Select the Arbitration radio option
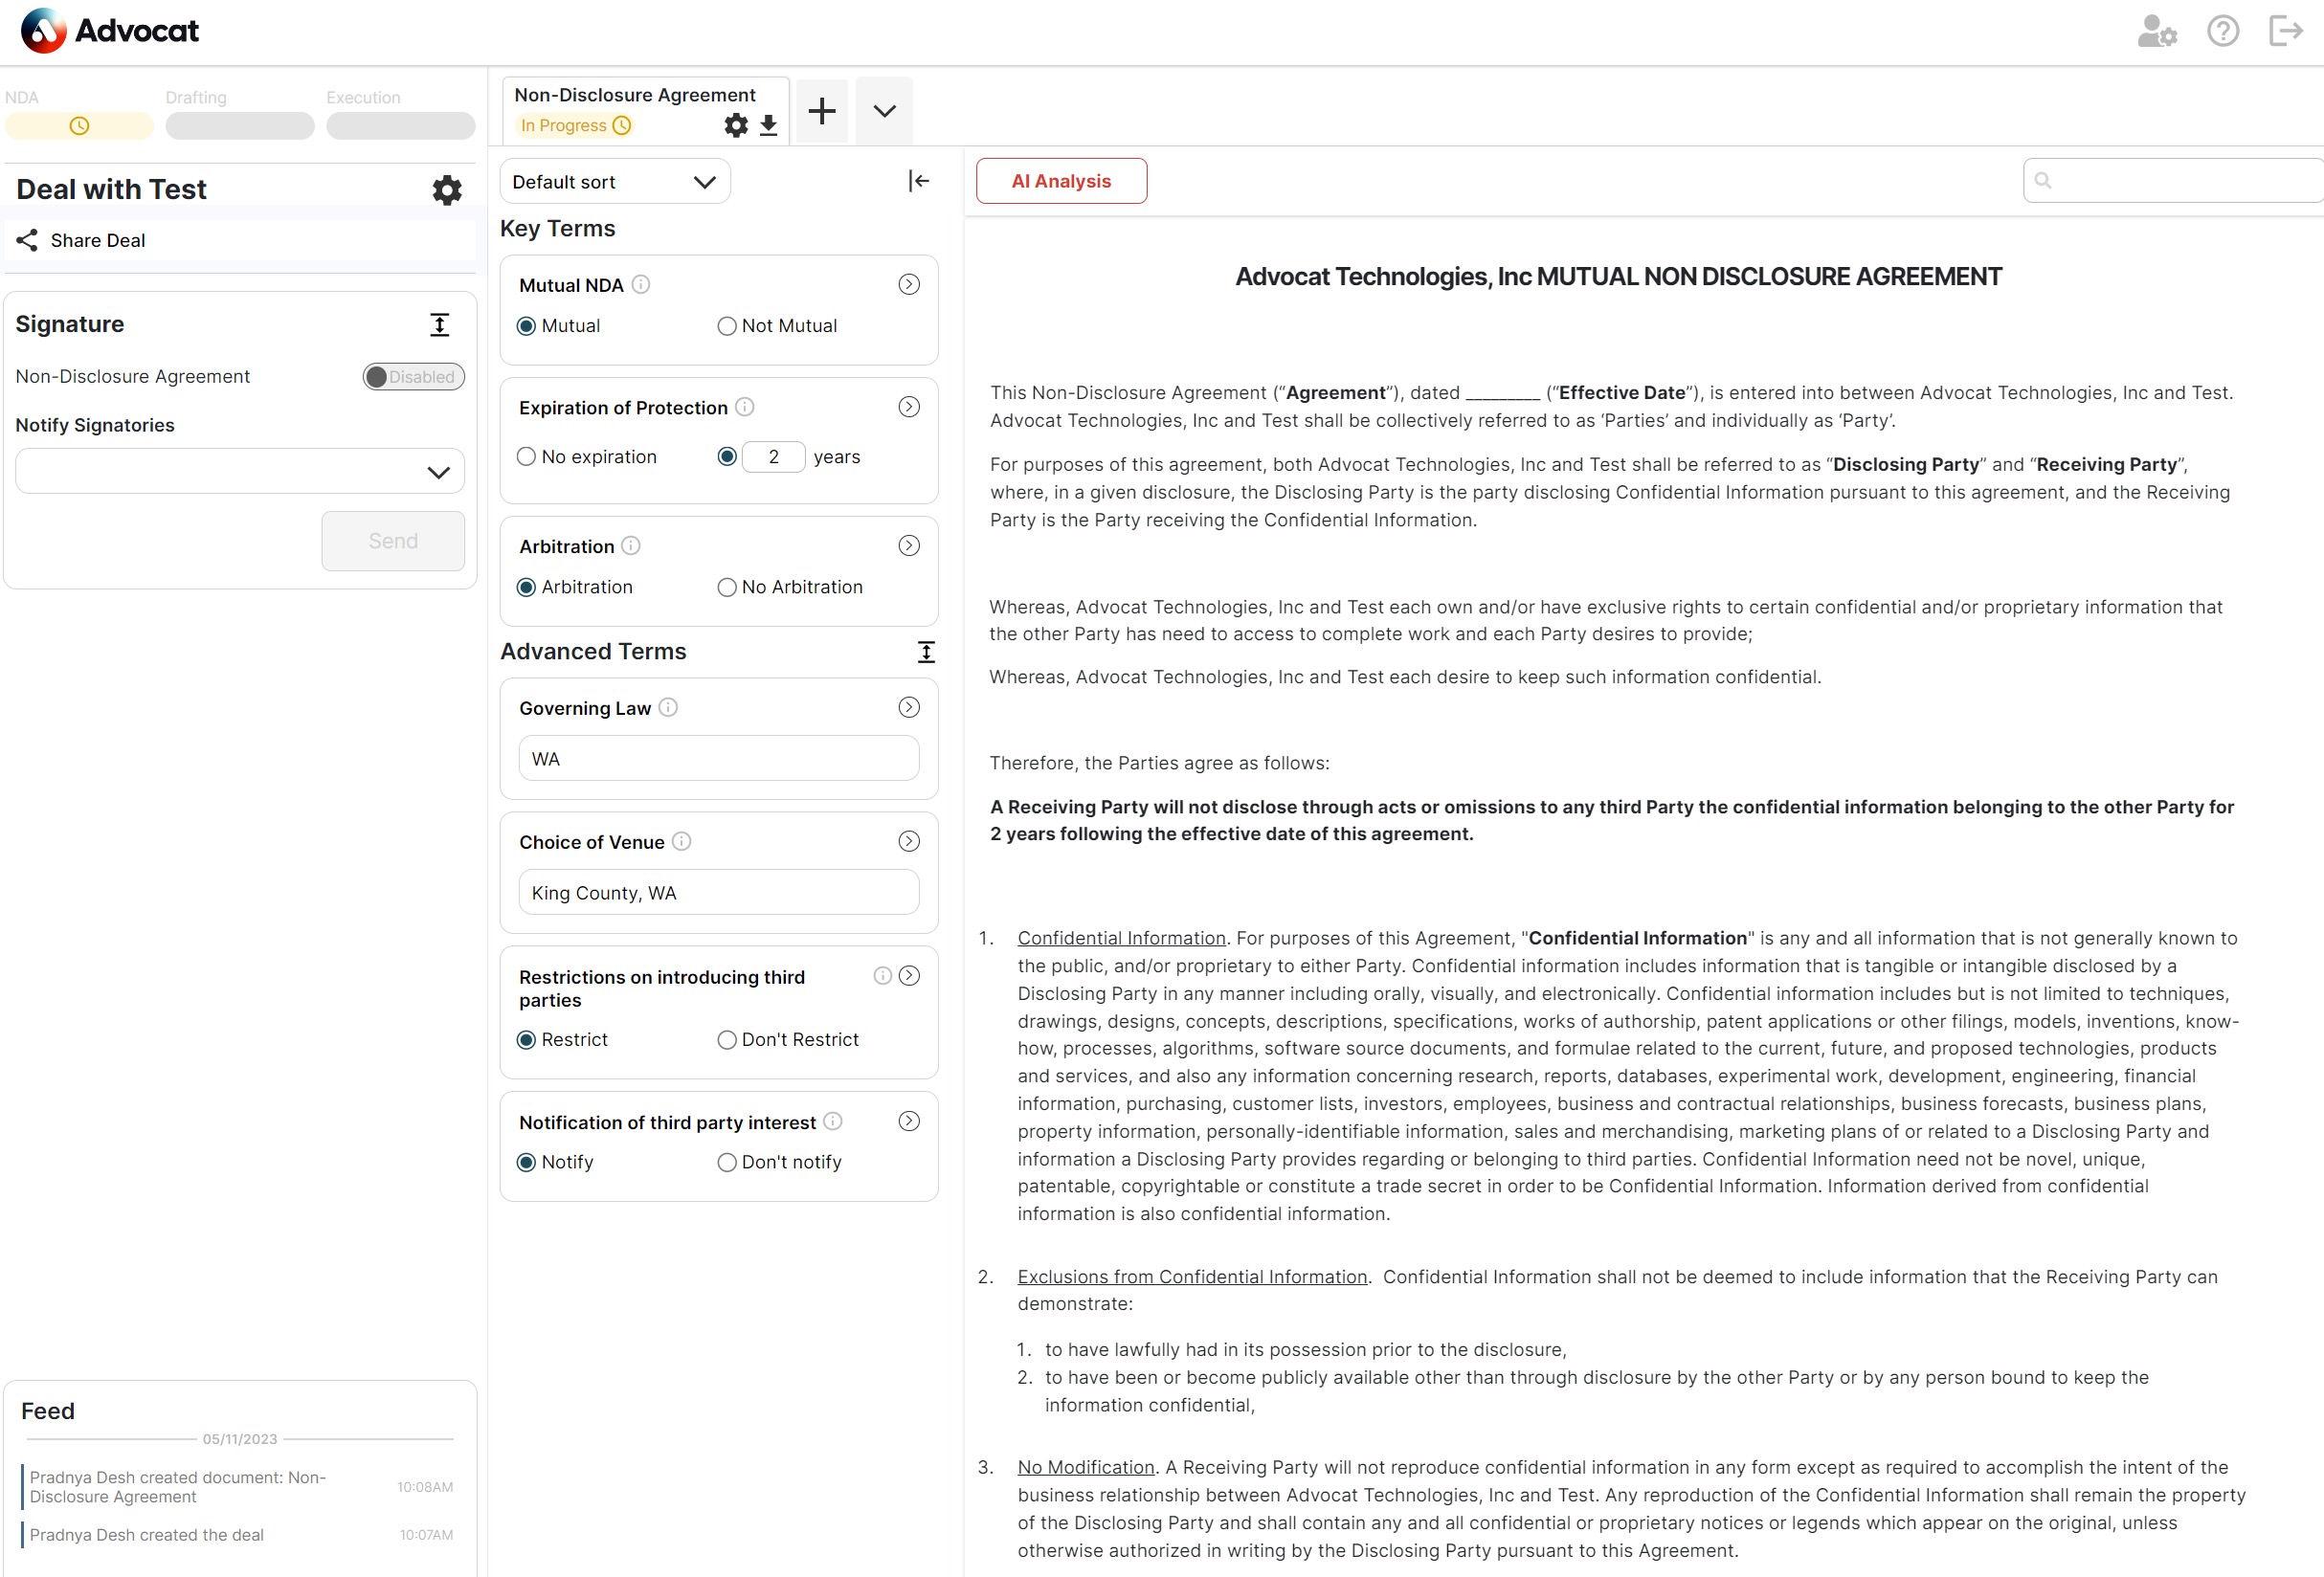This screenshot has height=1577, width=2324. pyautogui.click(x=526, y=588)
